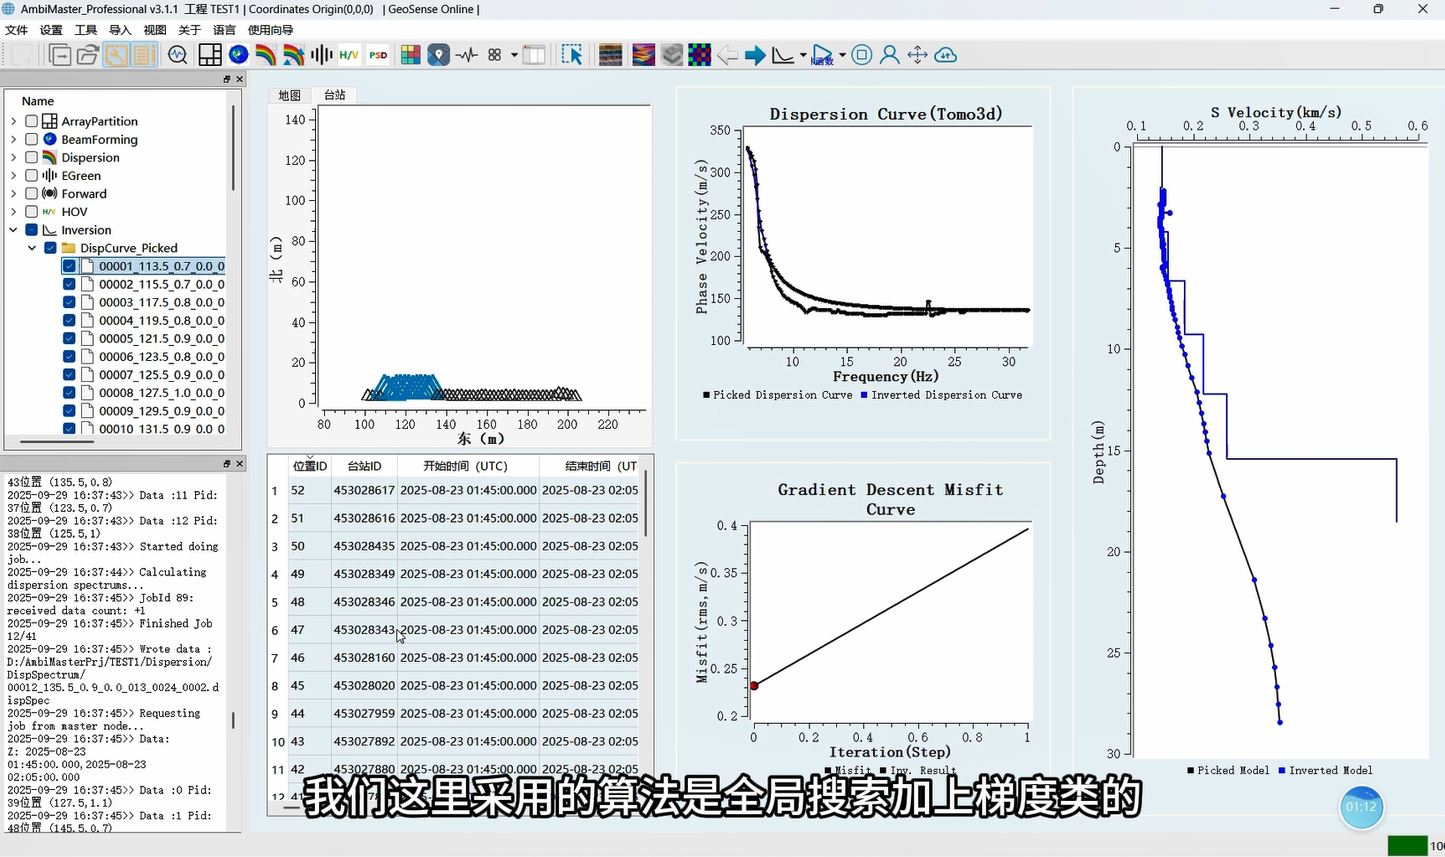Select the map pin location tool

(x=438, y=54)
